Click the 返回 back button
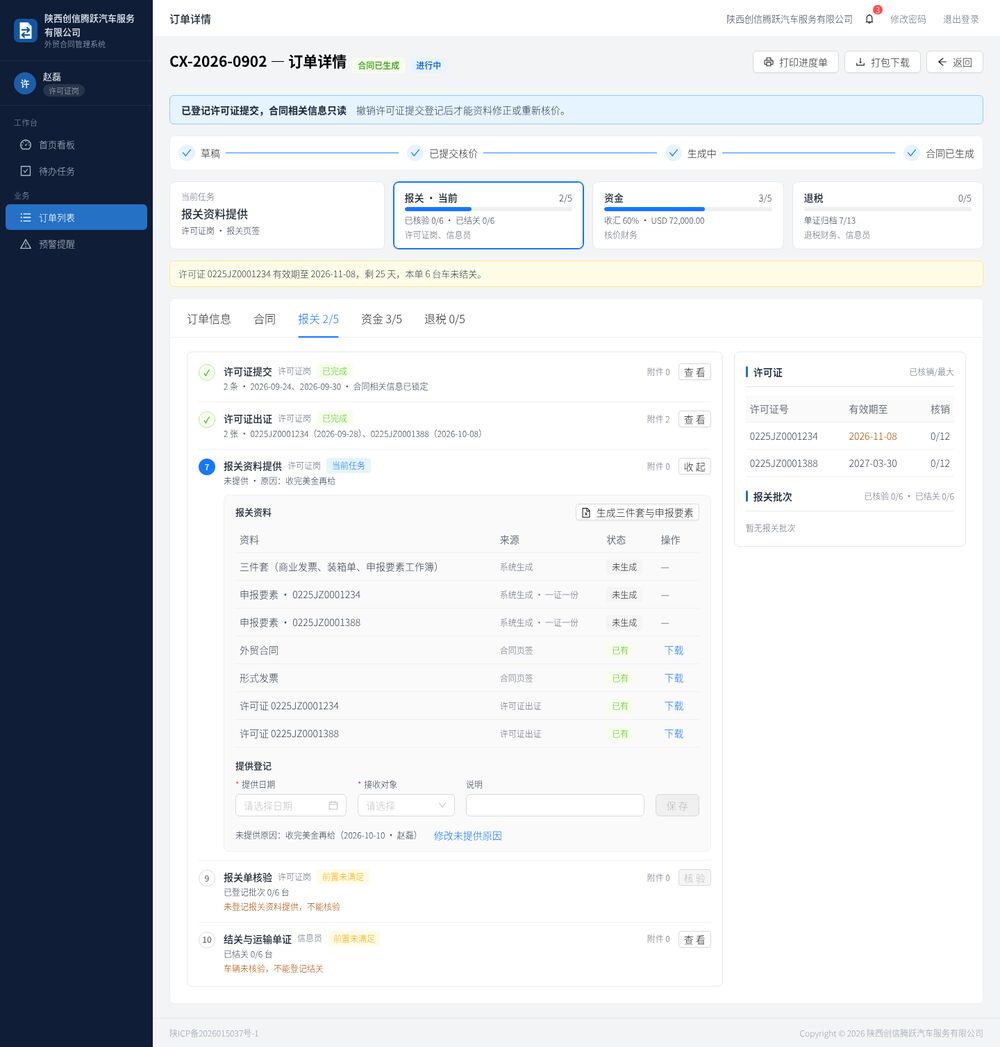 coord(954,62)
